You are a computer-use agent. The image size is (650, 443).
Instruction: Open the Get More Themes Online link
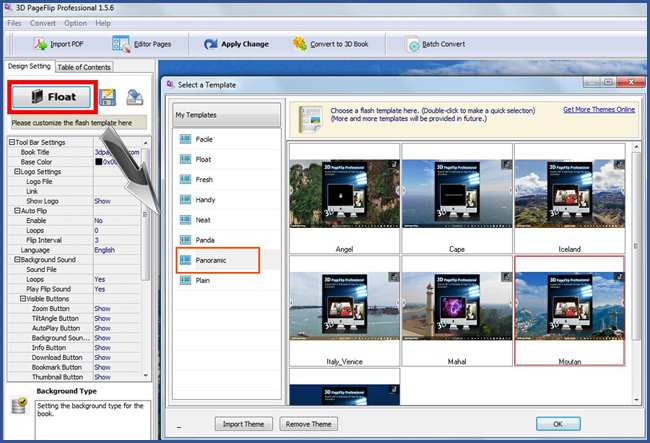pos(599,109)
